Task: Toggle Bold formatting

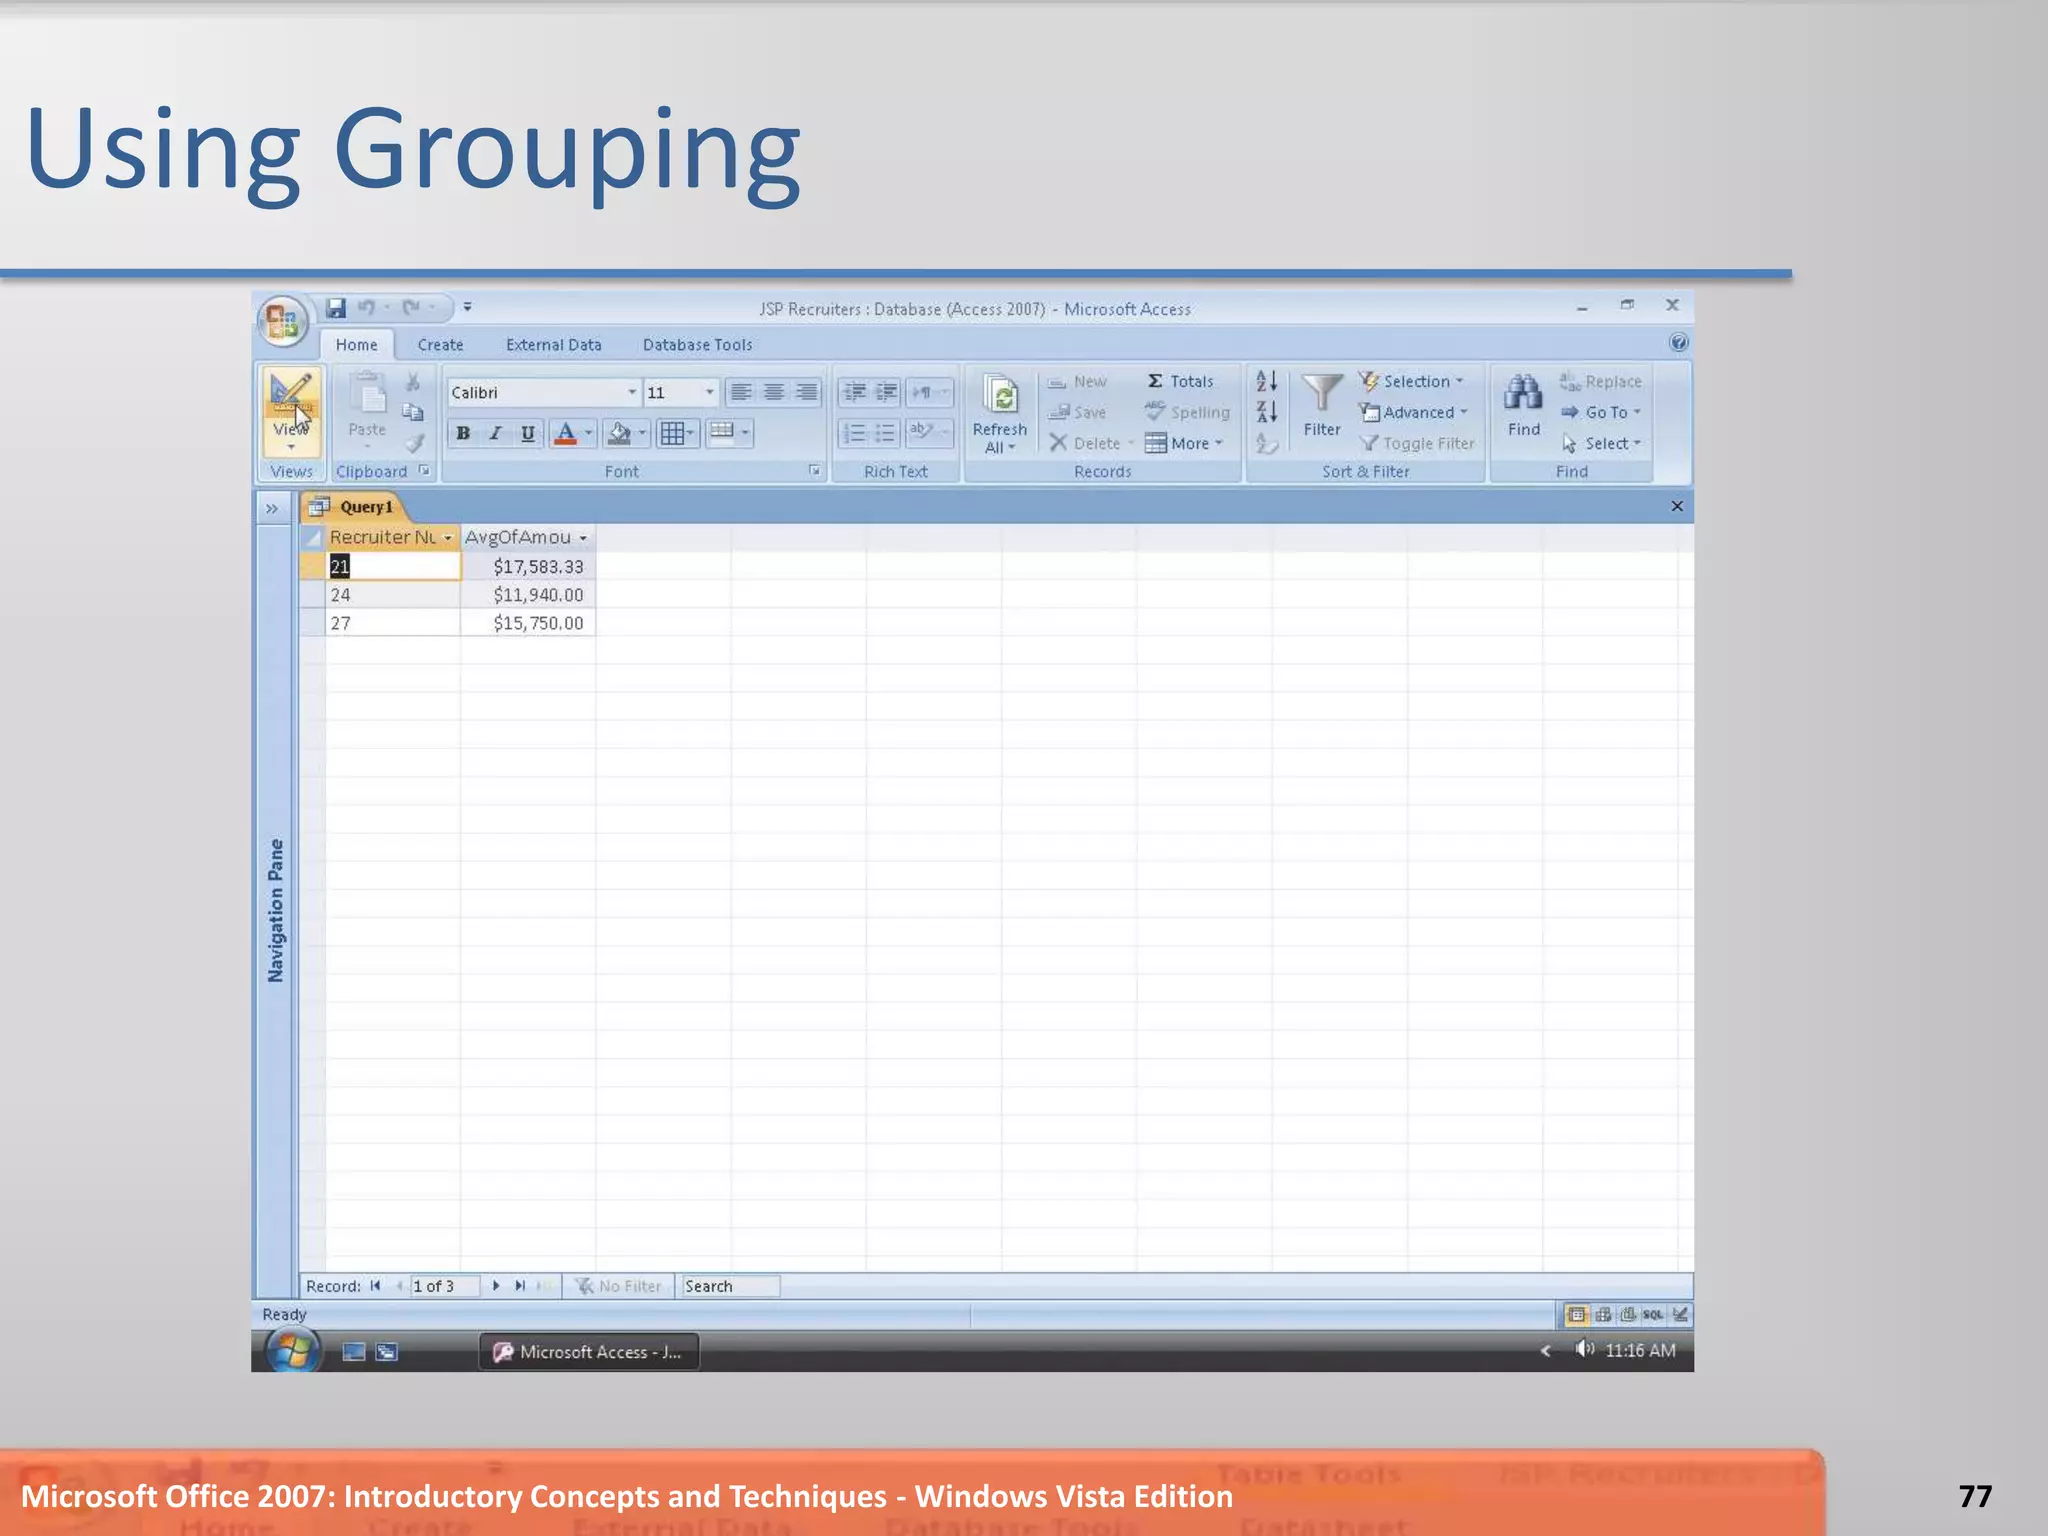Action: tap(463, 433)
